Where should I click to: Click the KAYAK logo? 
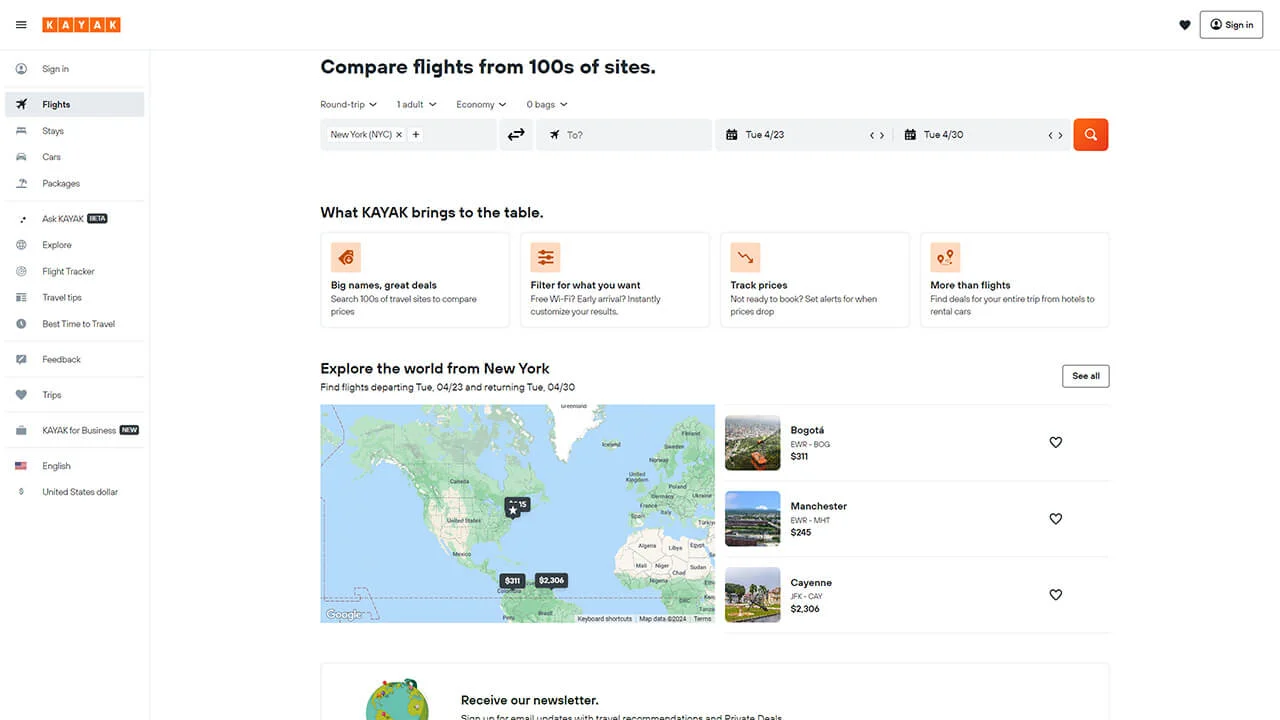(81, 25)
